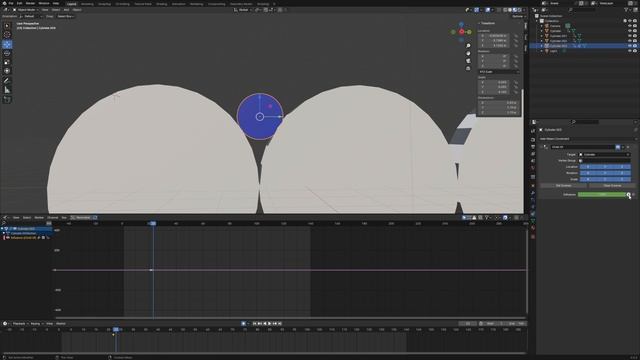Select the Add Cube tool

[7, 100]
